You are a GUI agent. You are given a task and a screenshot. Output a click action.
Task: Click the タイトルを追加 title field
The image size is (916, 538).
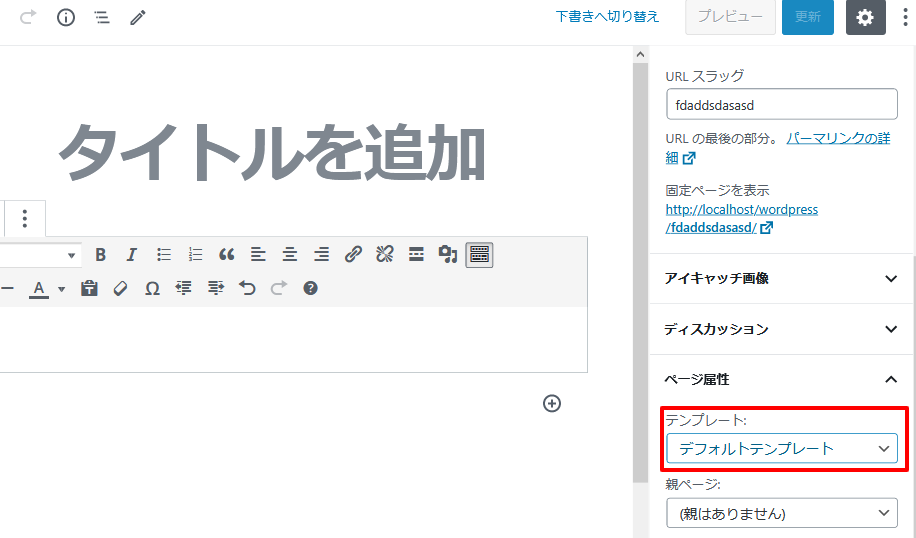[272, 153]
